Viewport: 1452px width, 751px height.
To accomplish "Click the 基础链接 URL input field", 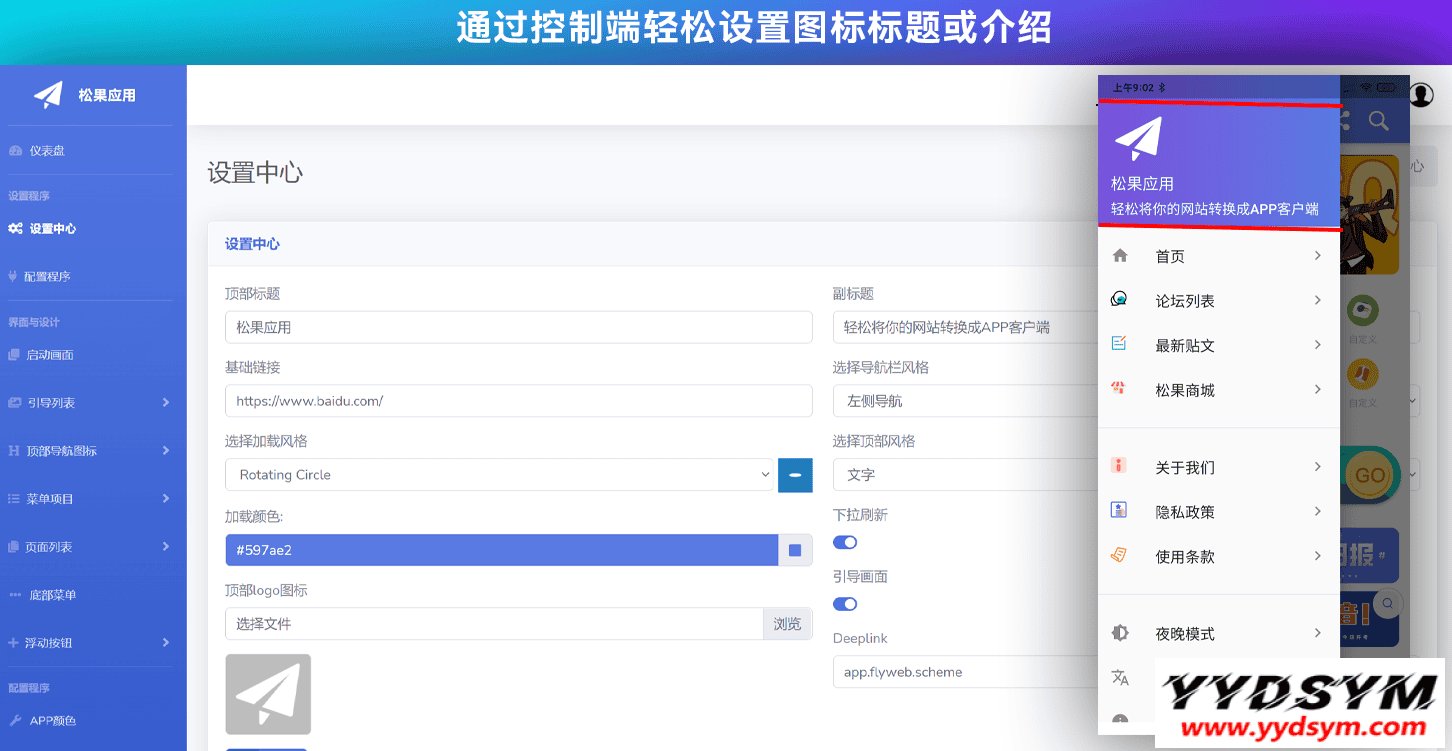I will 518,401.
